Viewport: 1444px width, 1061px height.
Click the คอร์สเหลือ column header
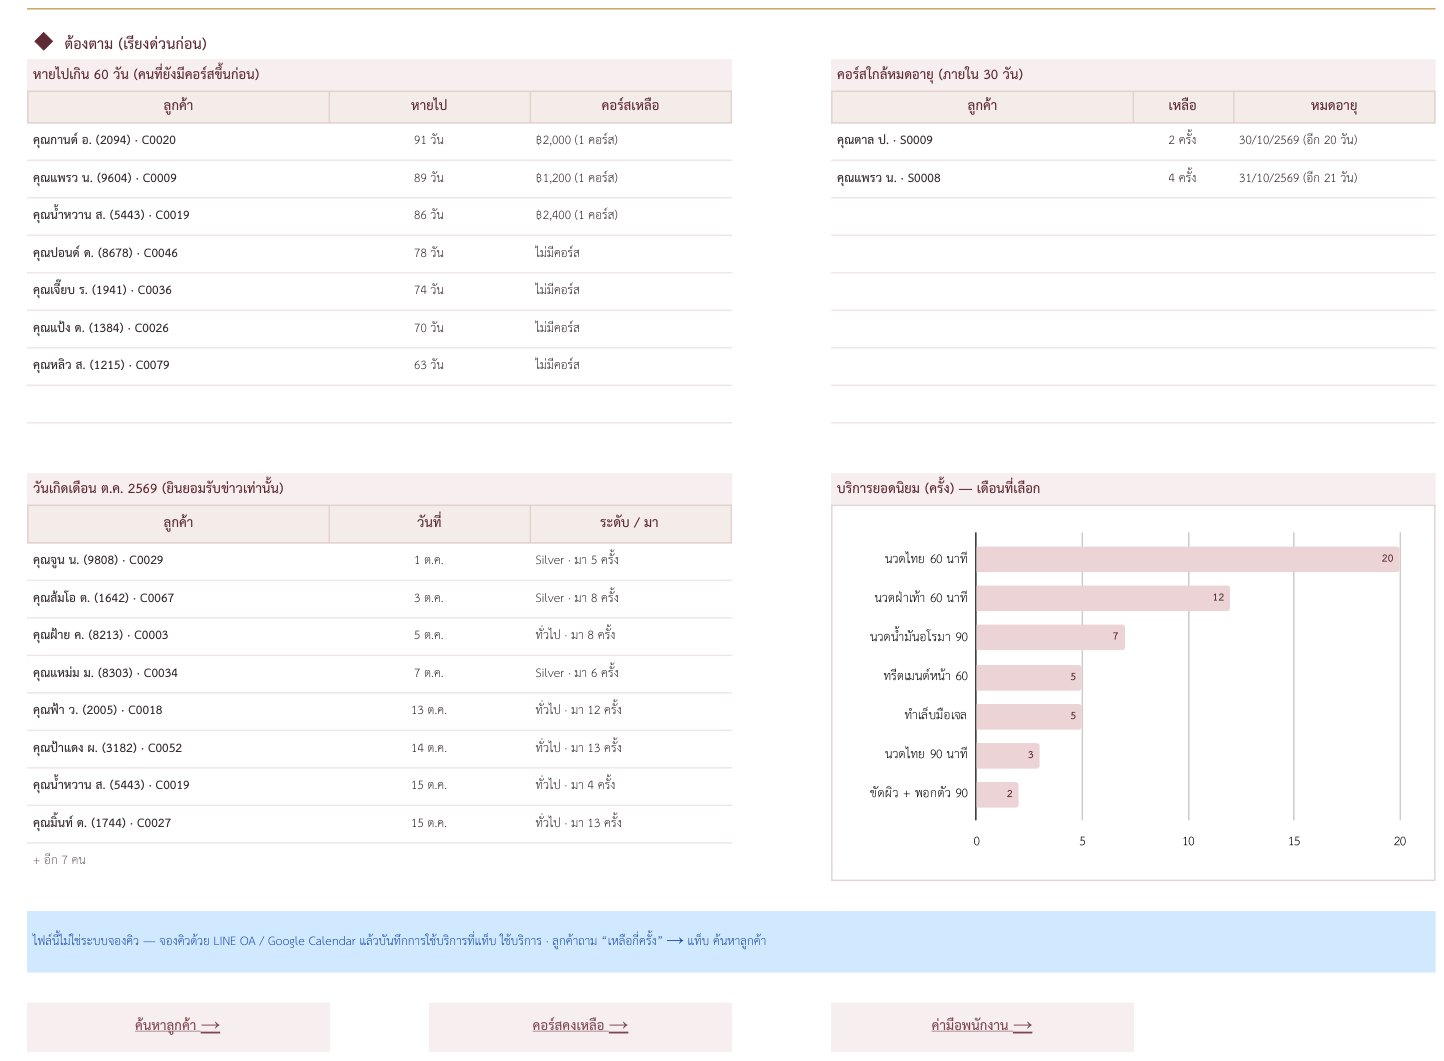[x=631, y=106]
